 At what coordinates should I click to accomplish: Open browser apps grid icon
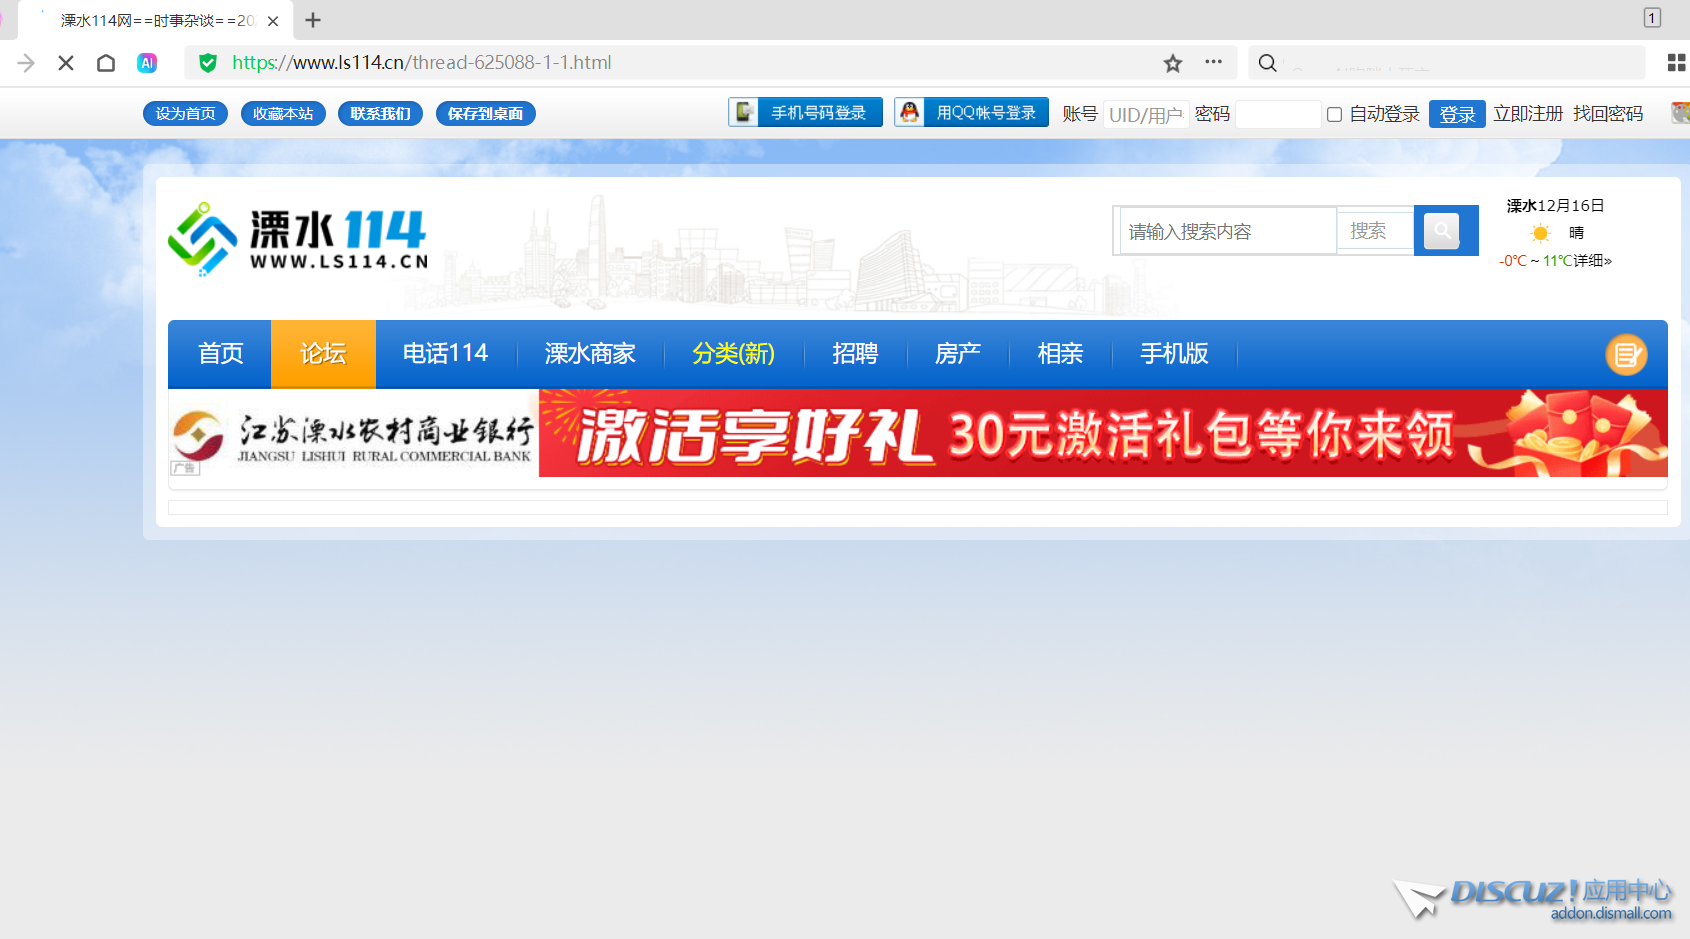click(1676, 63)
